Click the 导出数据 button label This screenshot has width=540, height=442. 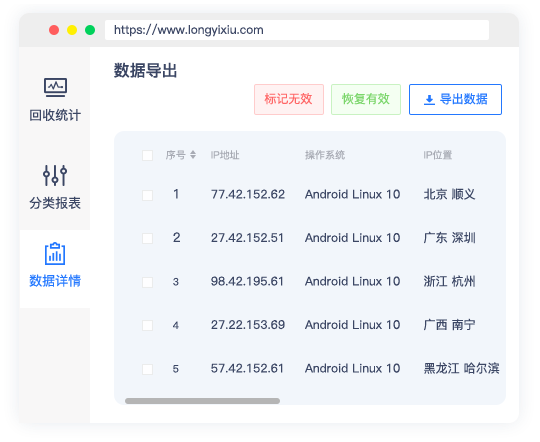464,99
